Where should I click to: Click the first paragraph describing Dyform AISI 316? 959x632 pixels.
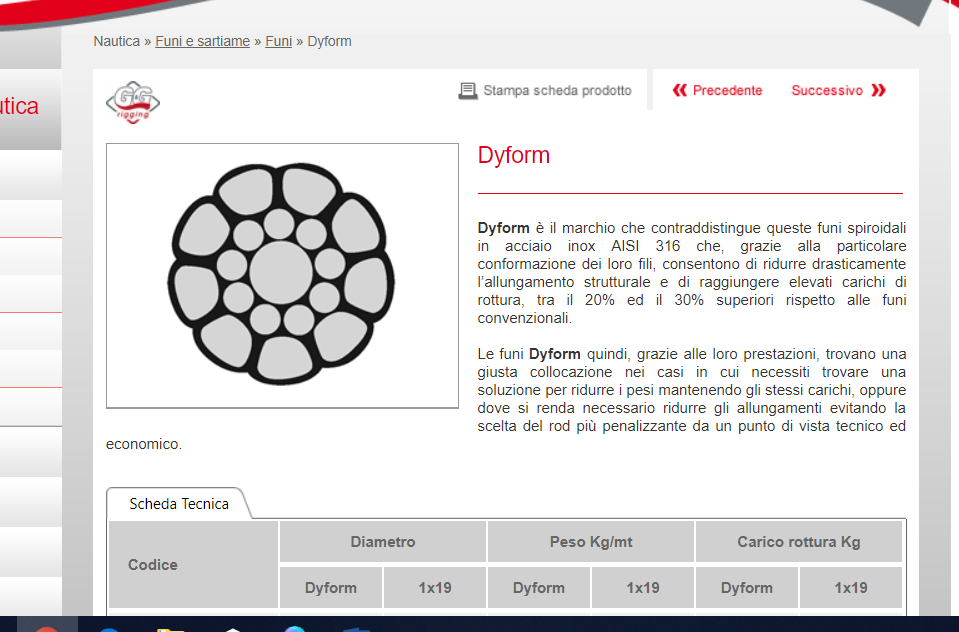[692, 273]
